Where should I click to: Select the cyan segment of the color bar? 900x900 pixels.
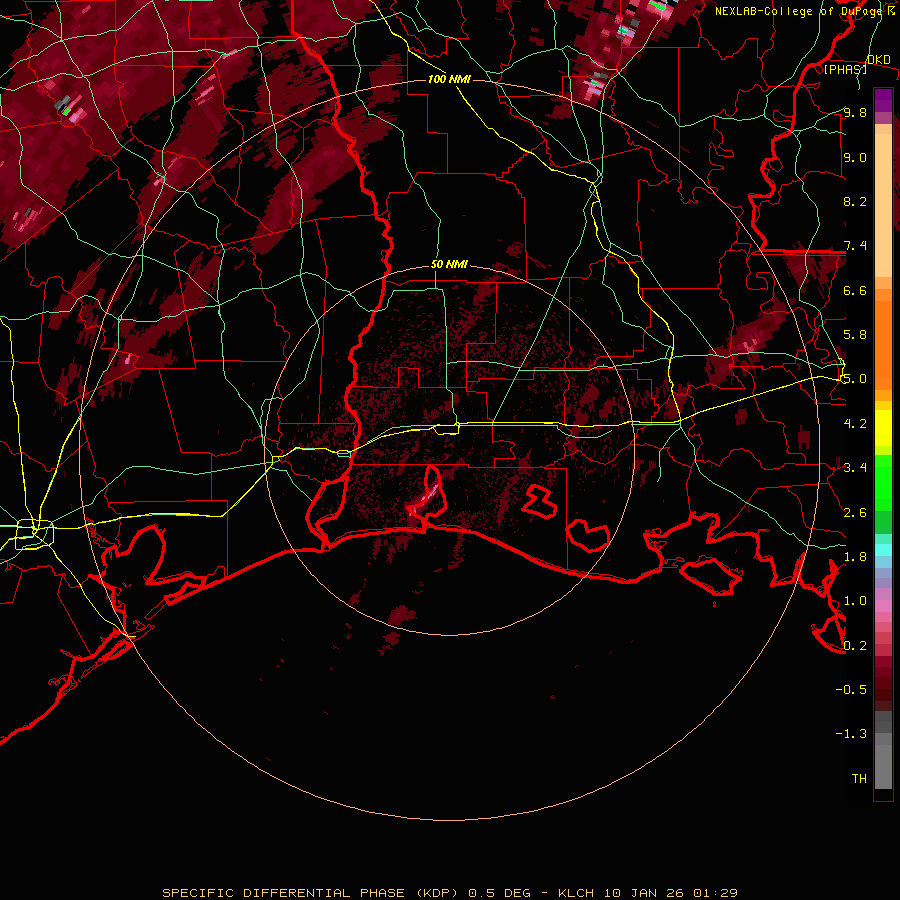pos(883,550)
